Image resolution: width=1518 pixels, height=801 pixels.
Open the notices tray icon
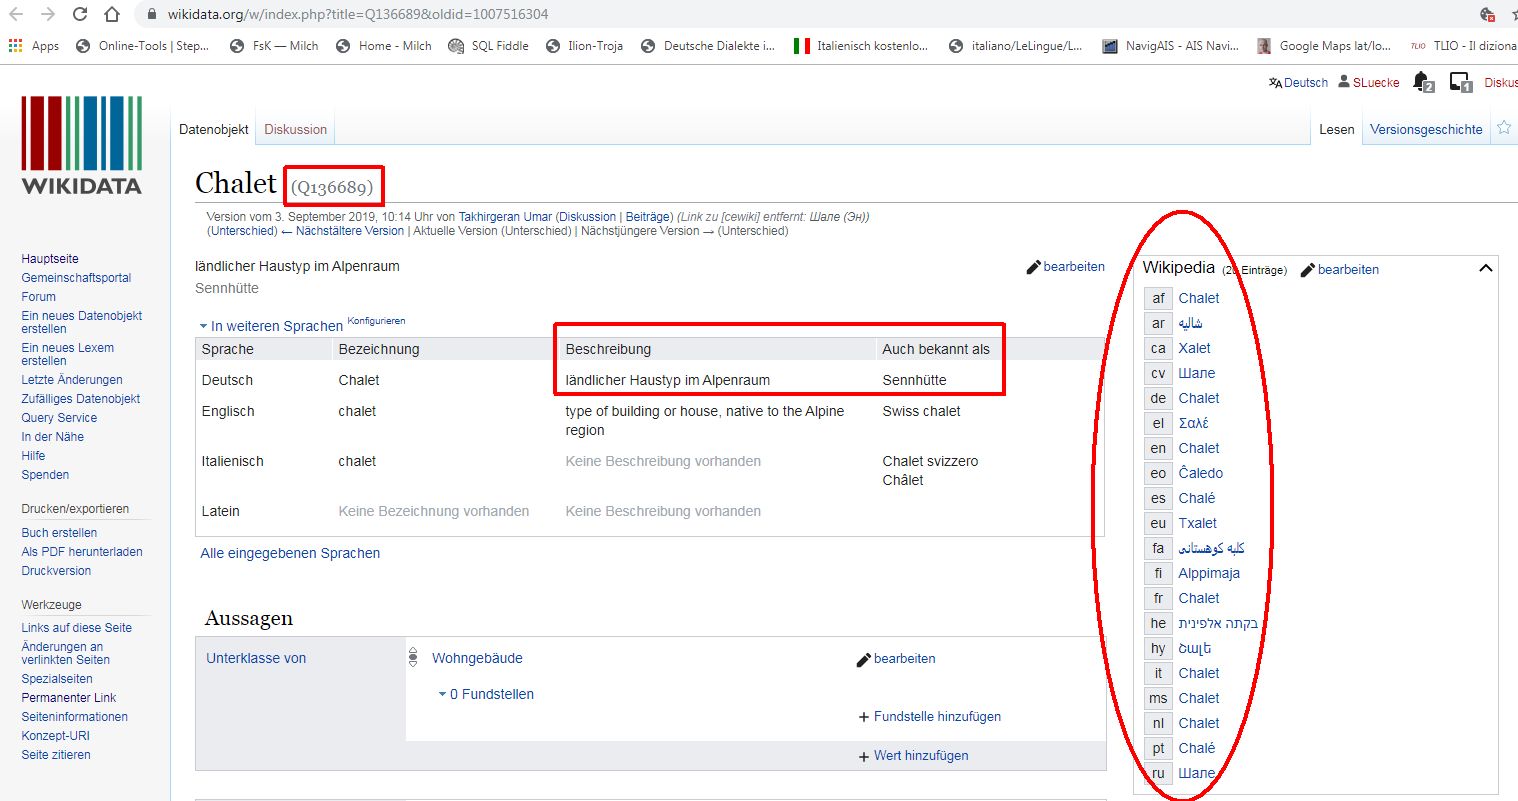click(x=1460, y=82)
